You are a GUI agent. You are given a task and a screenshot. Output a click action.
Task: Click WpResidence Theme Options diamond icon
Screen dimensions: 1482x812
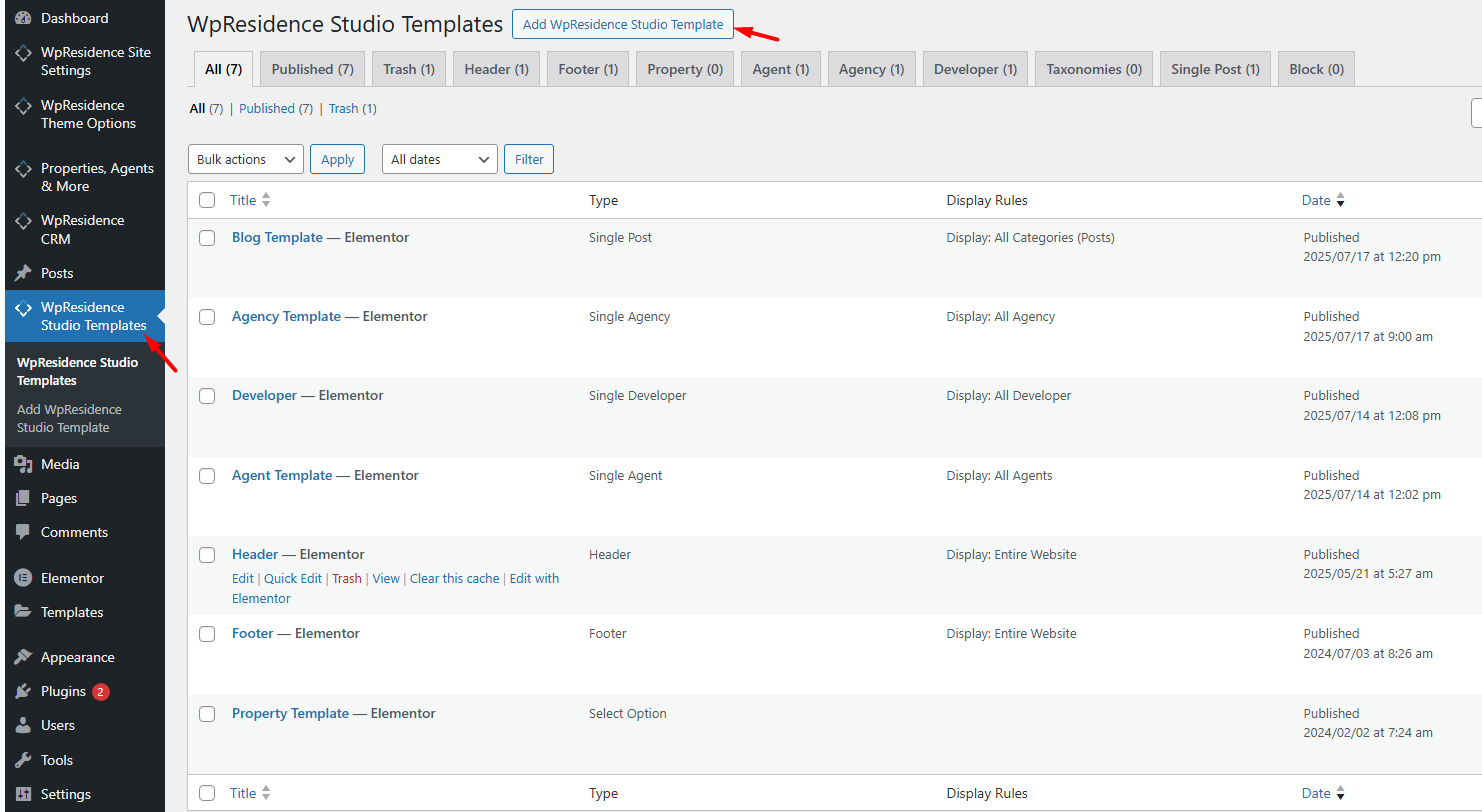coord(23,105)
